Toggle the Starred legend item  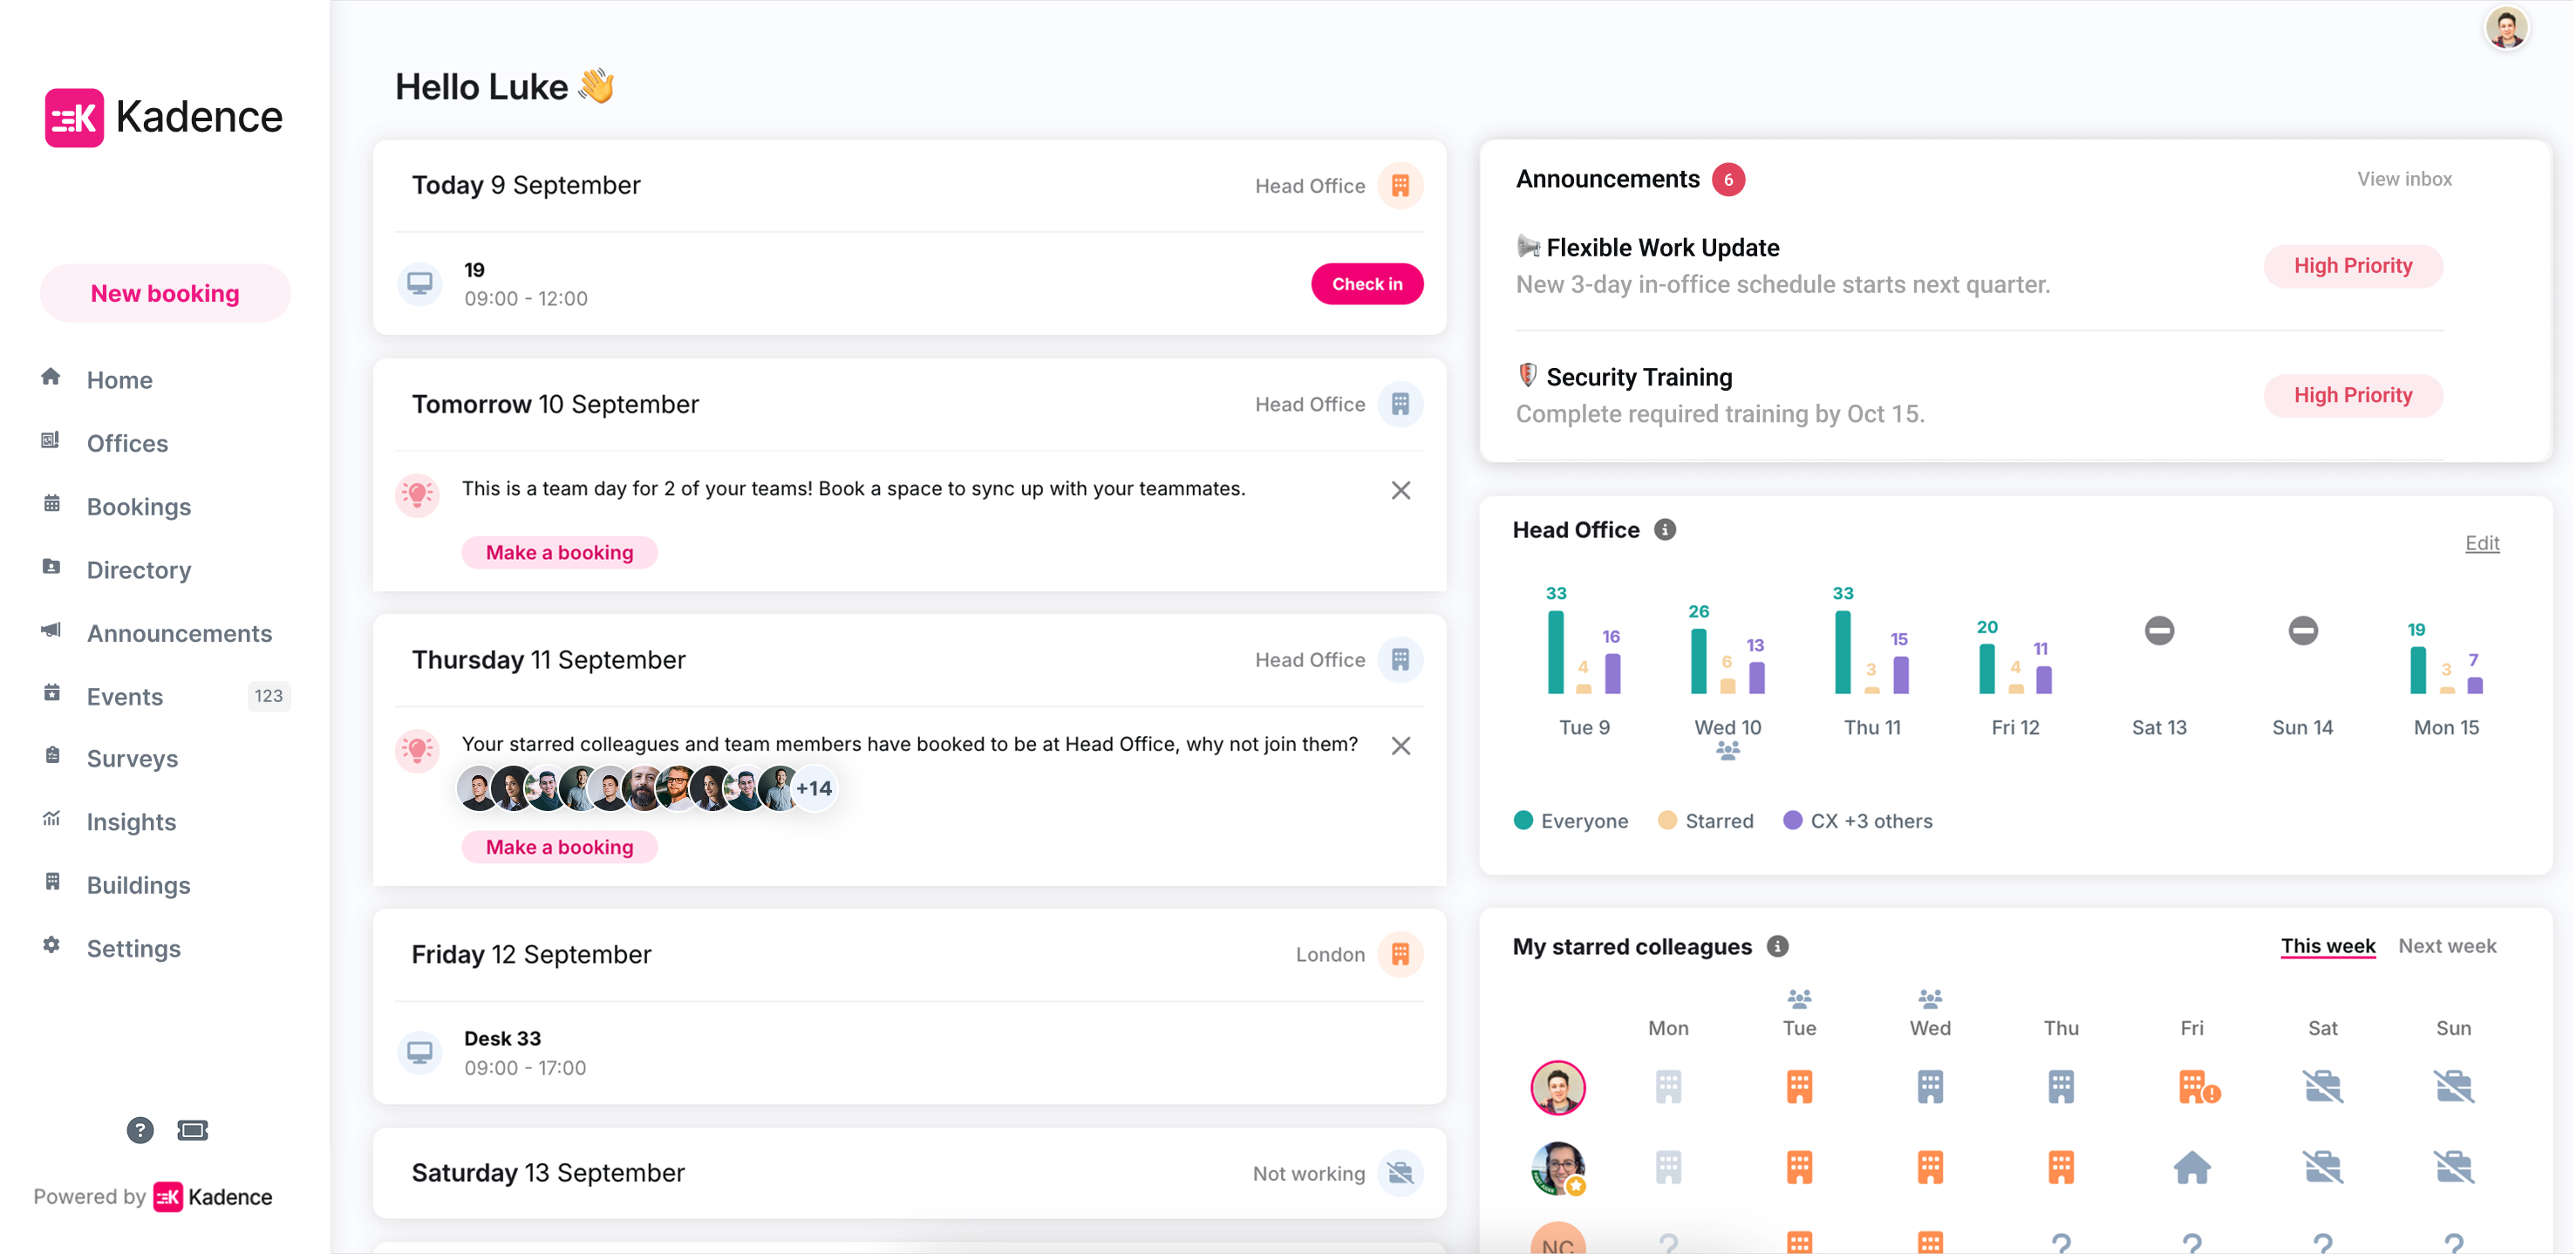1706,821
